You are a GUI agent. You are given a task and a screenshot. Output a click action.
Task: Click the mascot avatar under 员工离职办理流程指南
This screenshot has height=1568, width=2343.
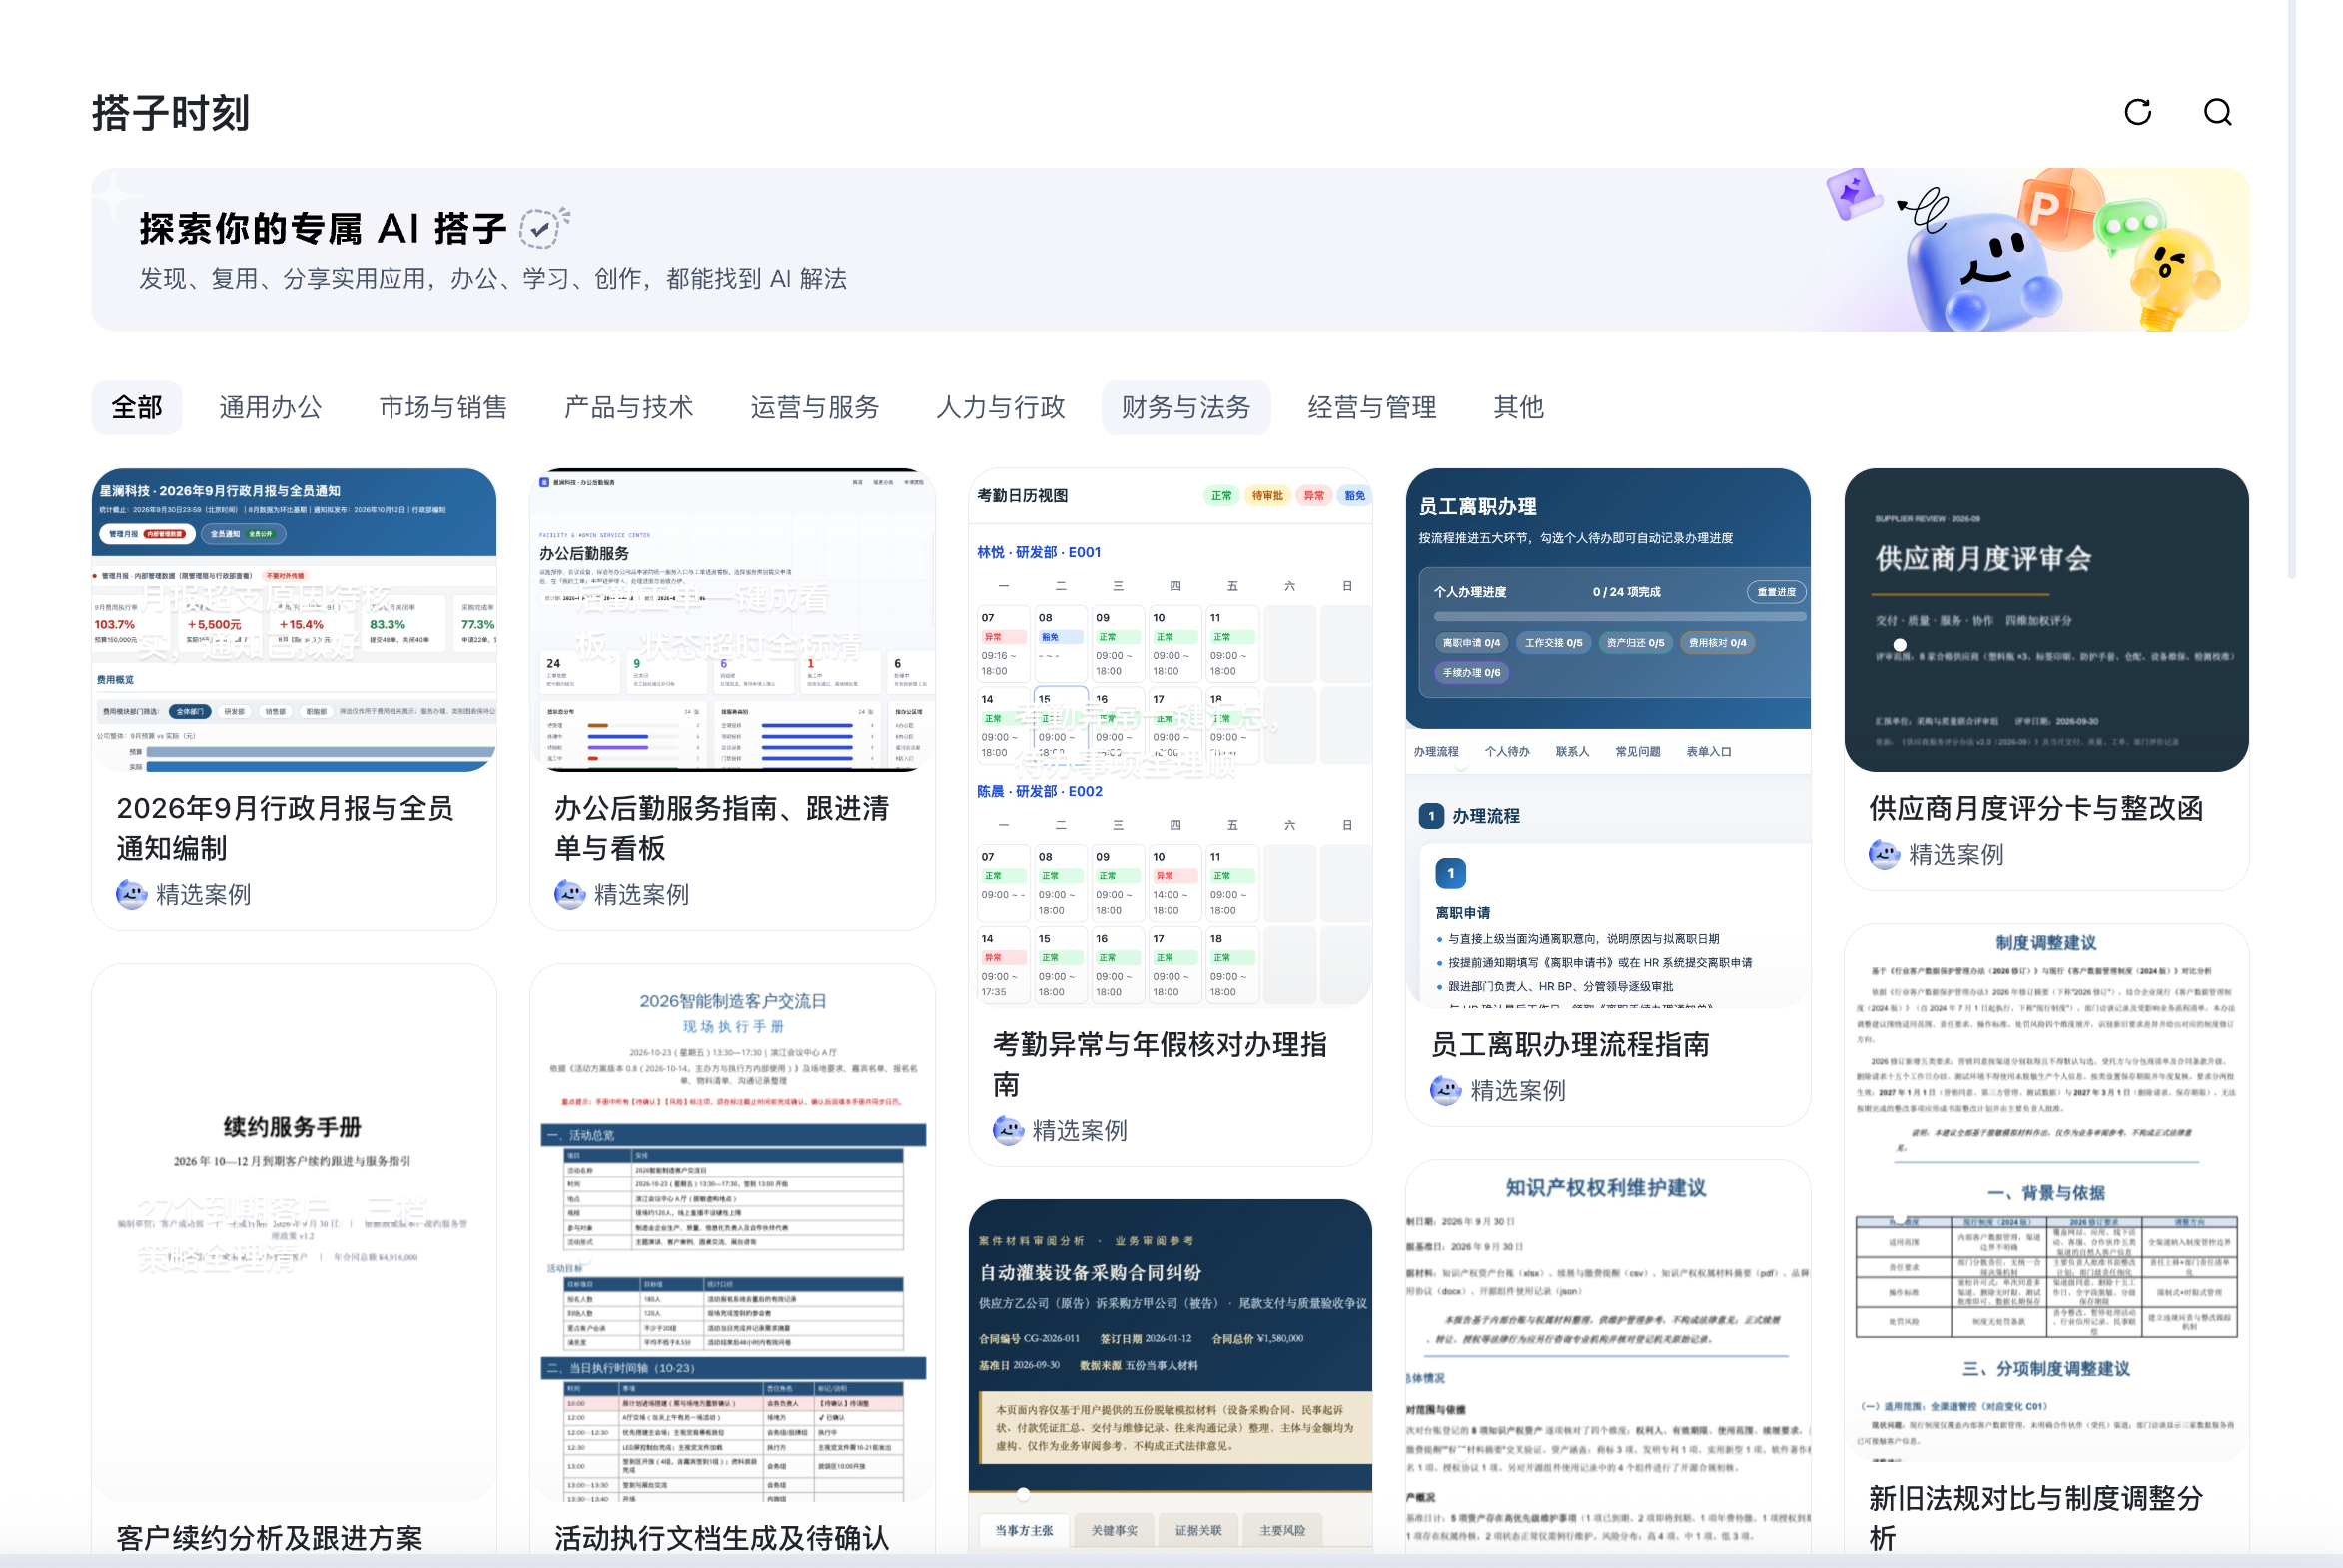tap(1445, 1089)
